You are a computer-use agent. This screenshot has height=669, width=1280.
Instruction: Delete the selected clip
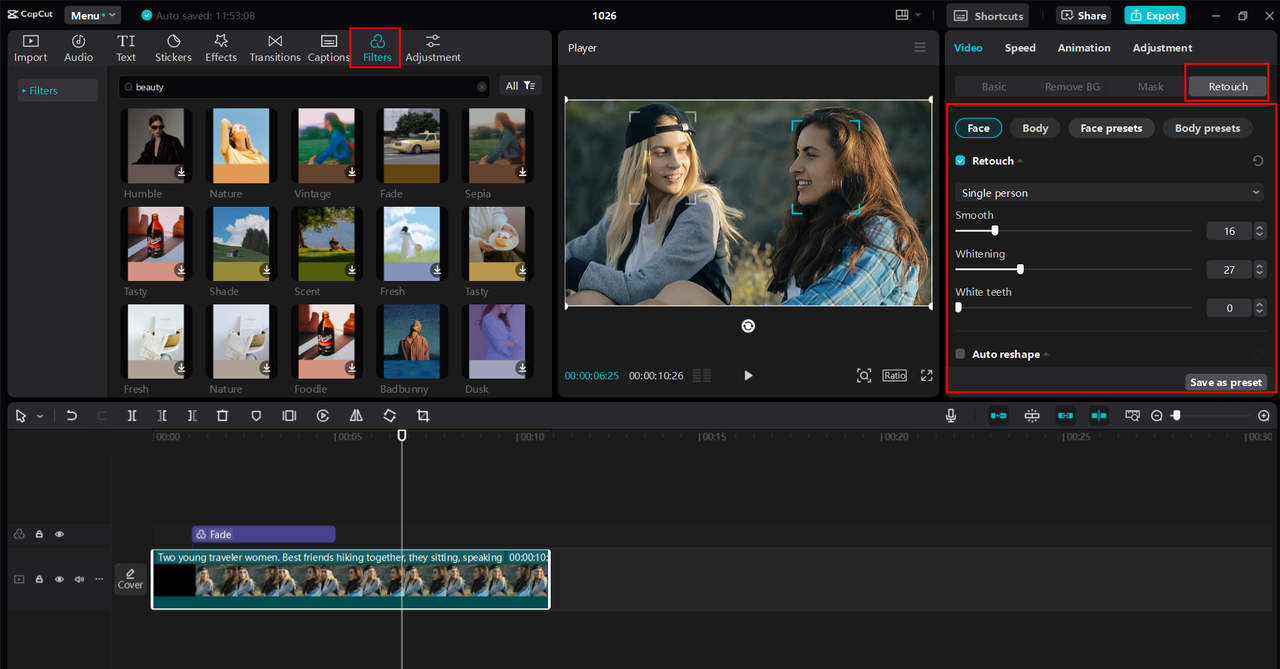click(x=223, y=415)
